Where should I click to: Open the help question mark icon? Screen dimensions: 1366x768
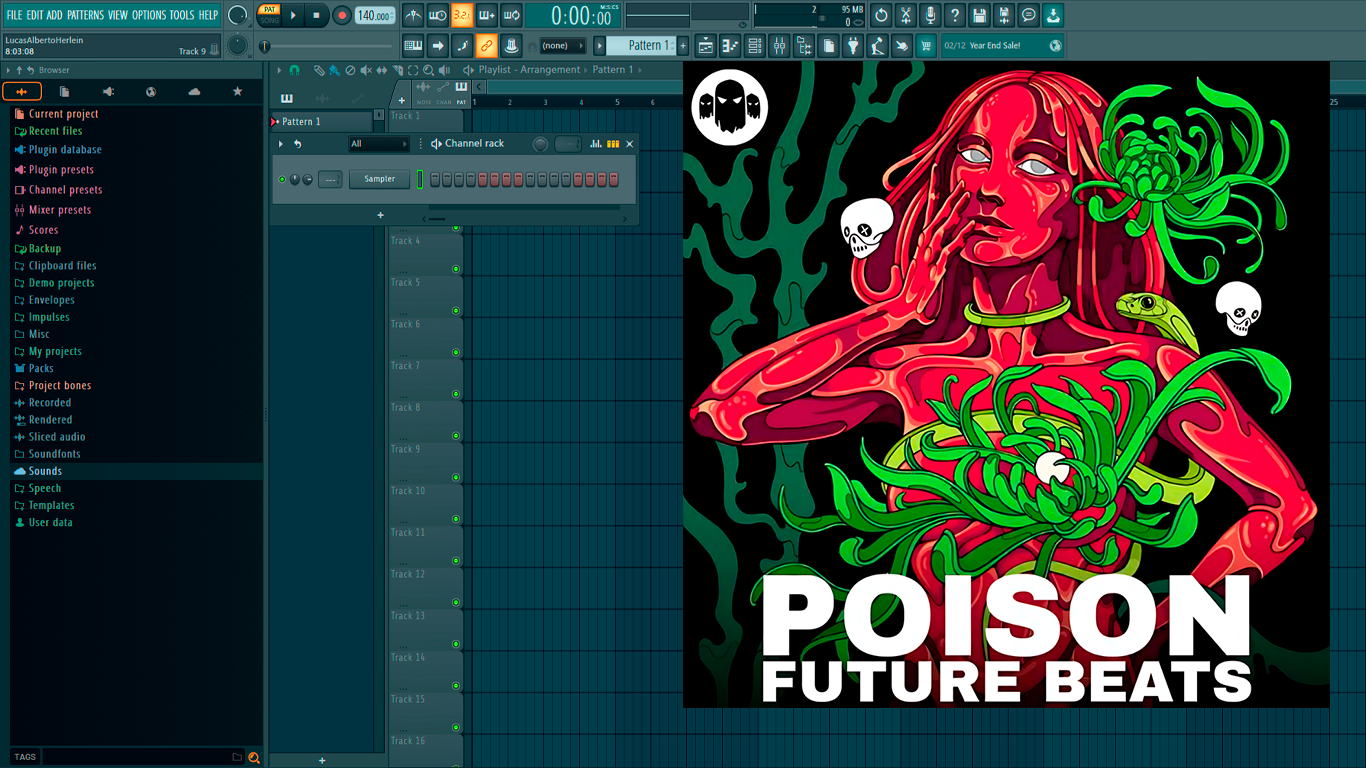point(955,15)
